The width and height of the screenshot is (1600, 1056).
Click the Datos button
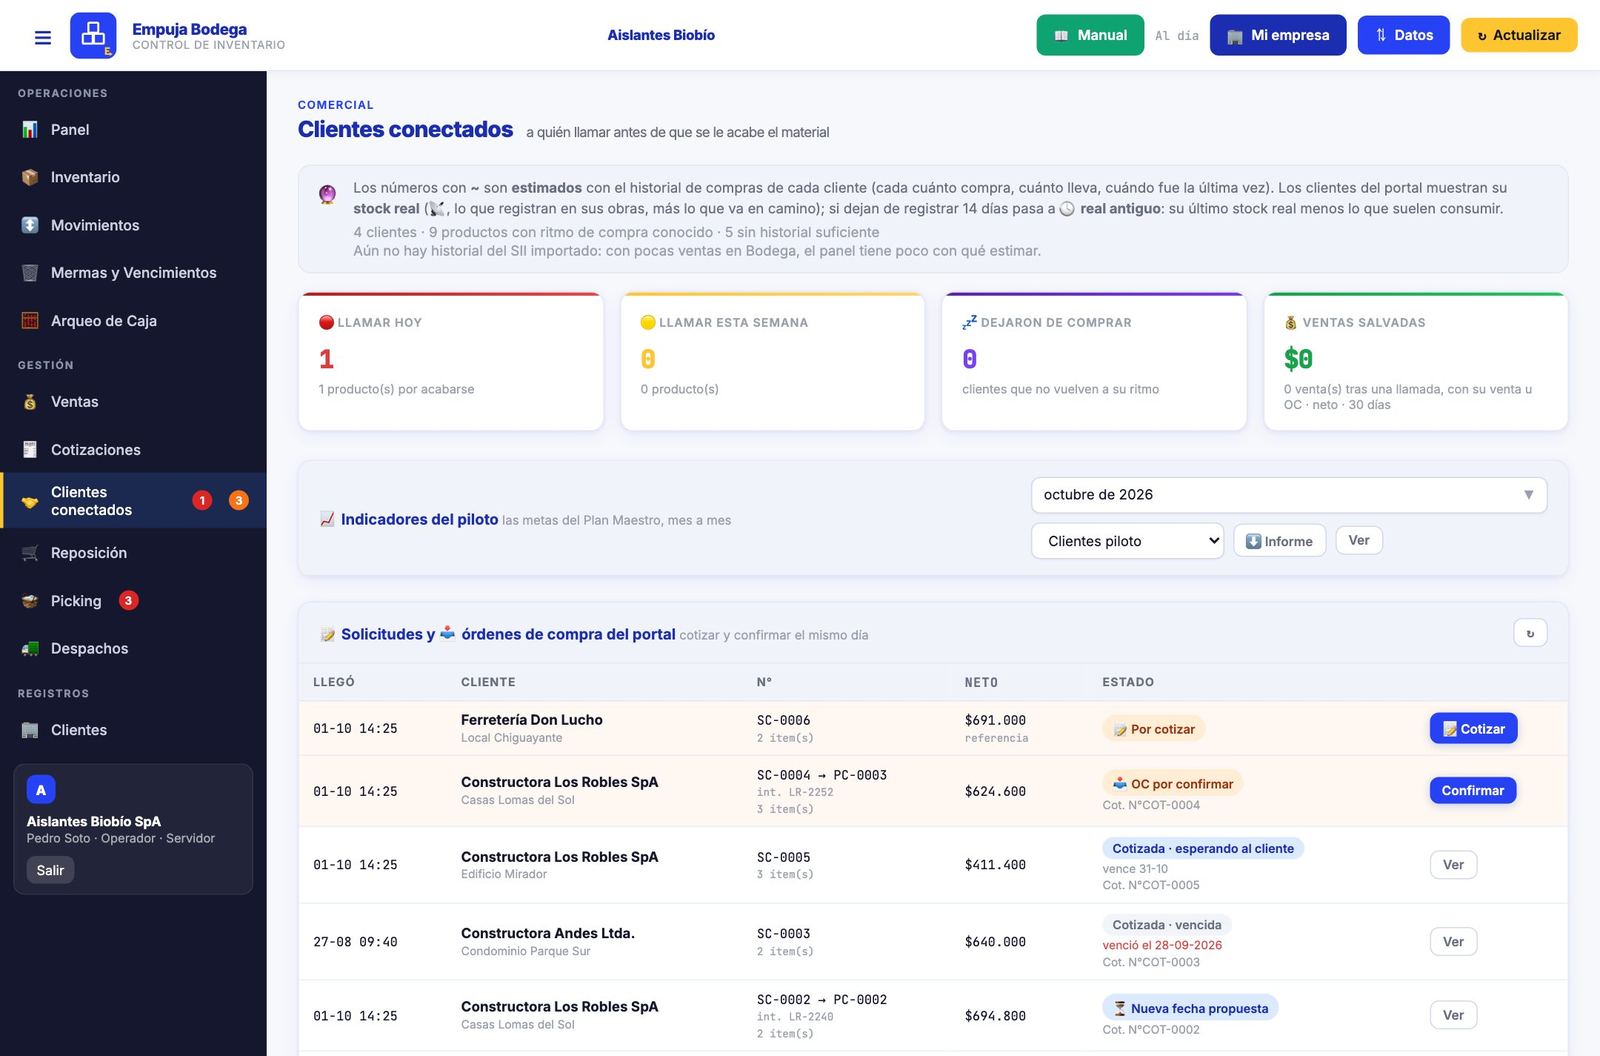tap(1403, 35)
